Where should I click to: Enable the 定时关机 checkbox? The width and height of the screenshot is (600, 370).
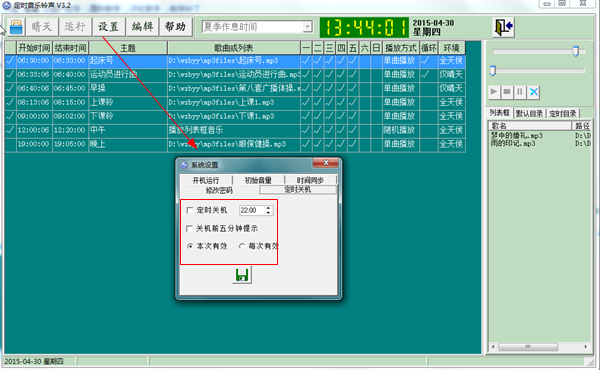[x=189, y=210]
